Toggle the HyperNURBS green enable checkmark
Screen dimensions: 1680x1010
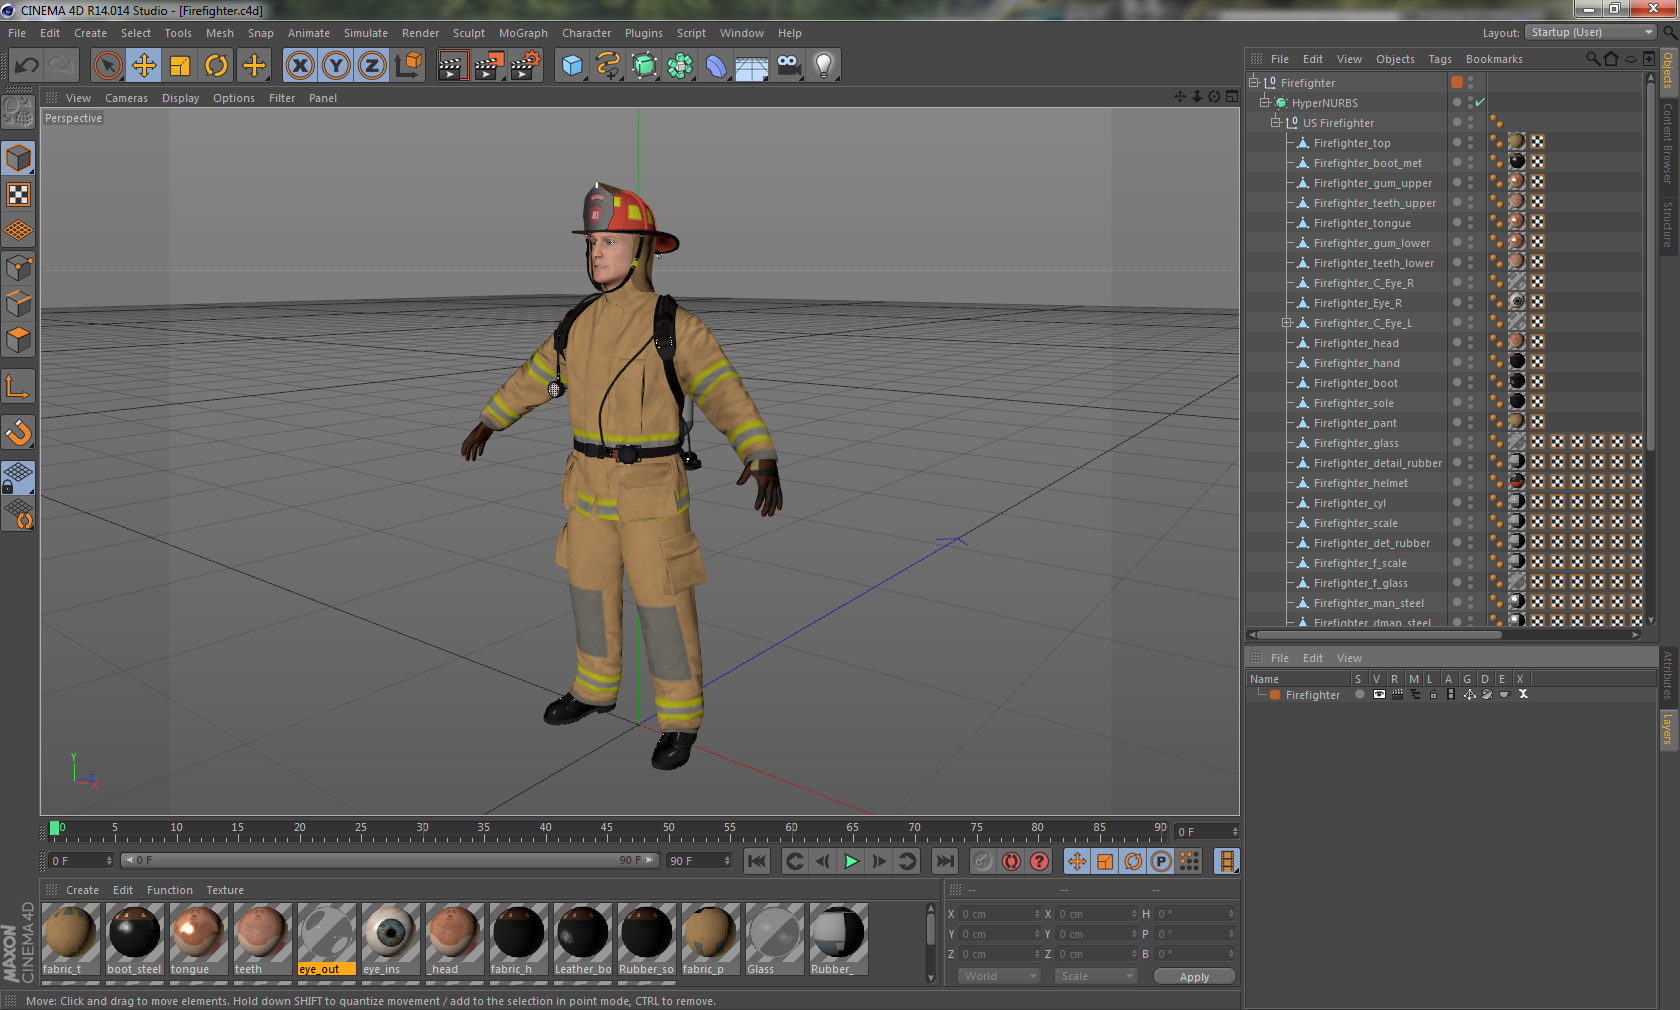point(1480,102)
